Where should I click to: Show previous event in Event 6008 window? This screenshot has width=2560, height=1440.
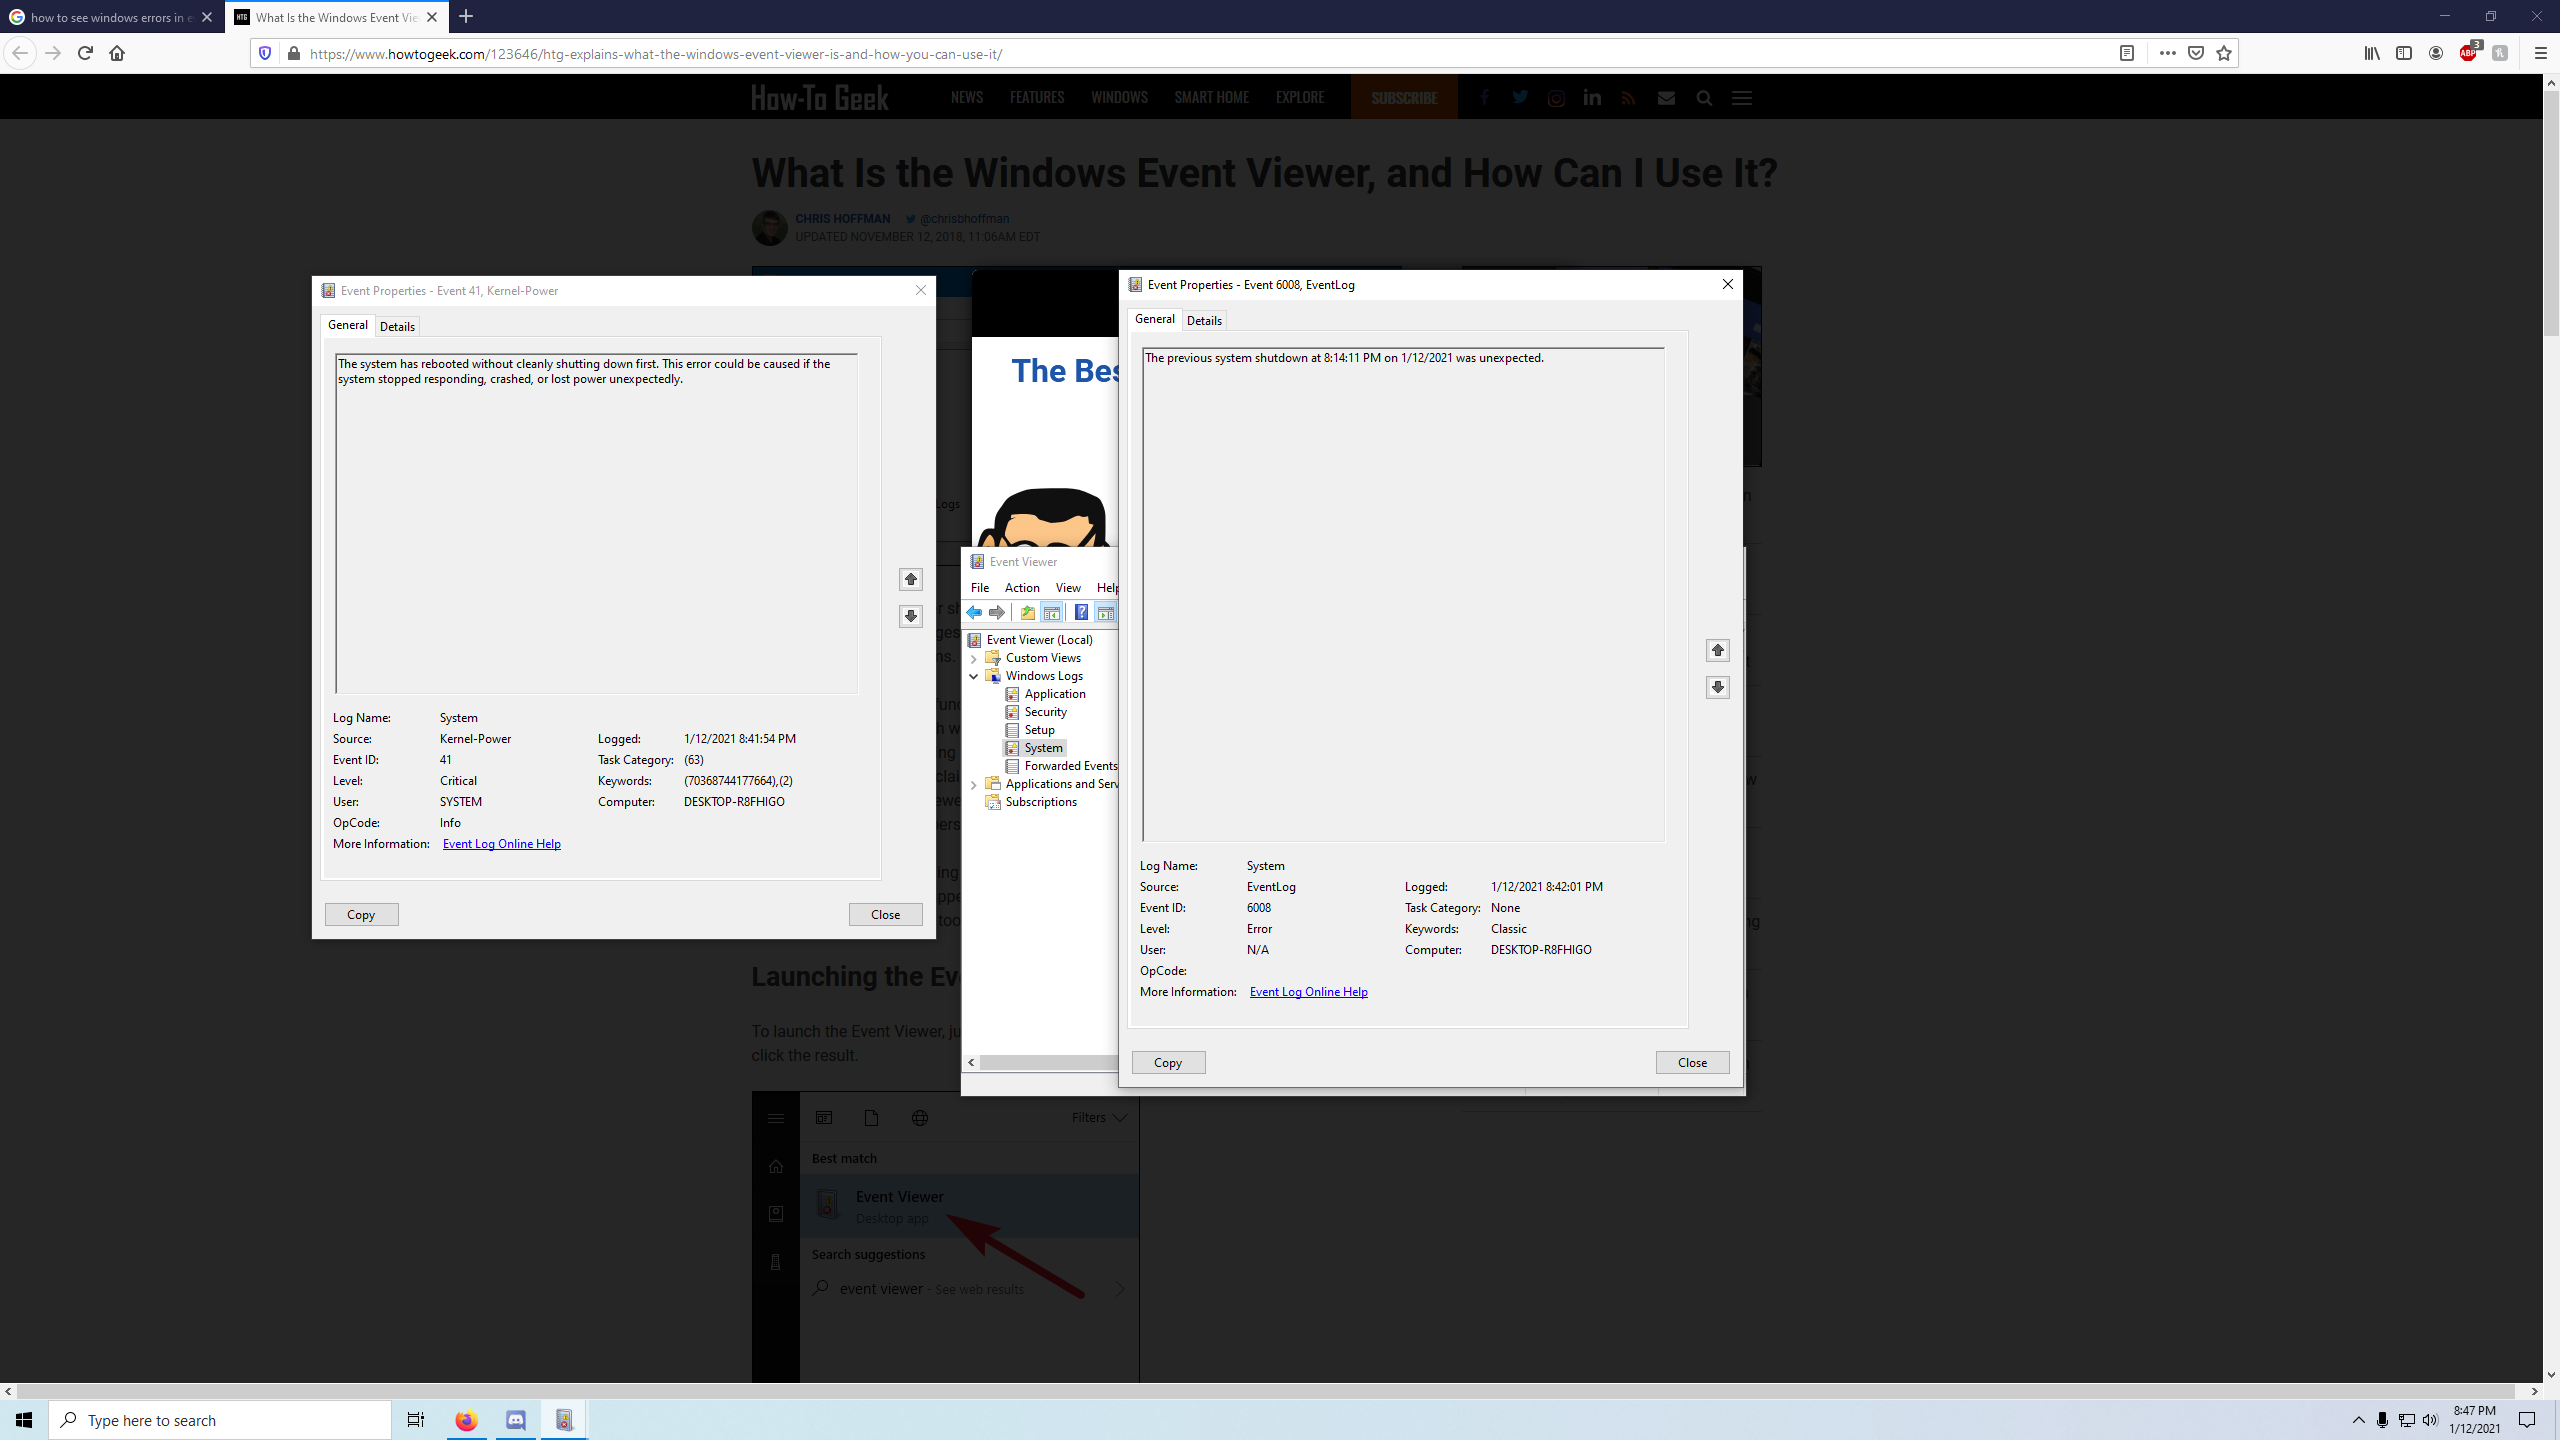[1717, 650]
